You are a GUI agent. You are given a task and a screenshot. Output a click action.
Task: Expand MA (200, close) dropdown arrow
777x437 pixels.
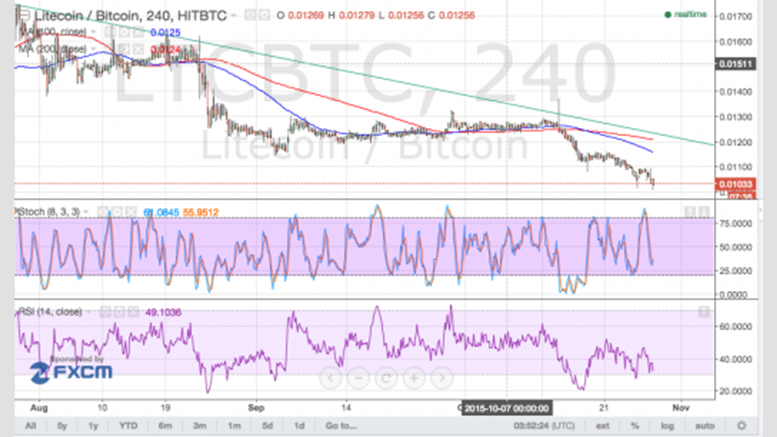tap(93, 49)
